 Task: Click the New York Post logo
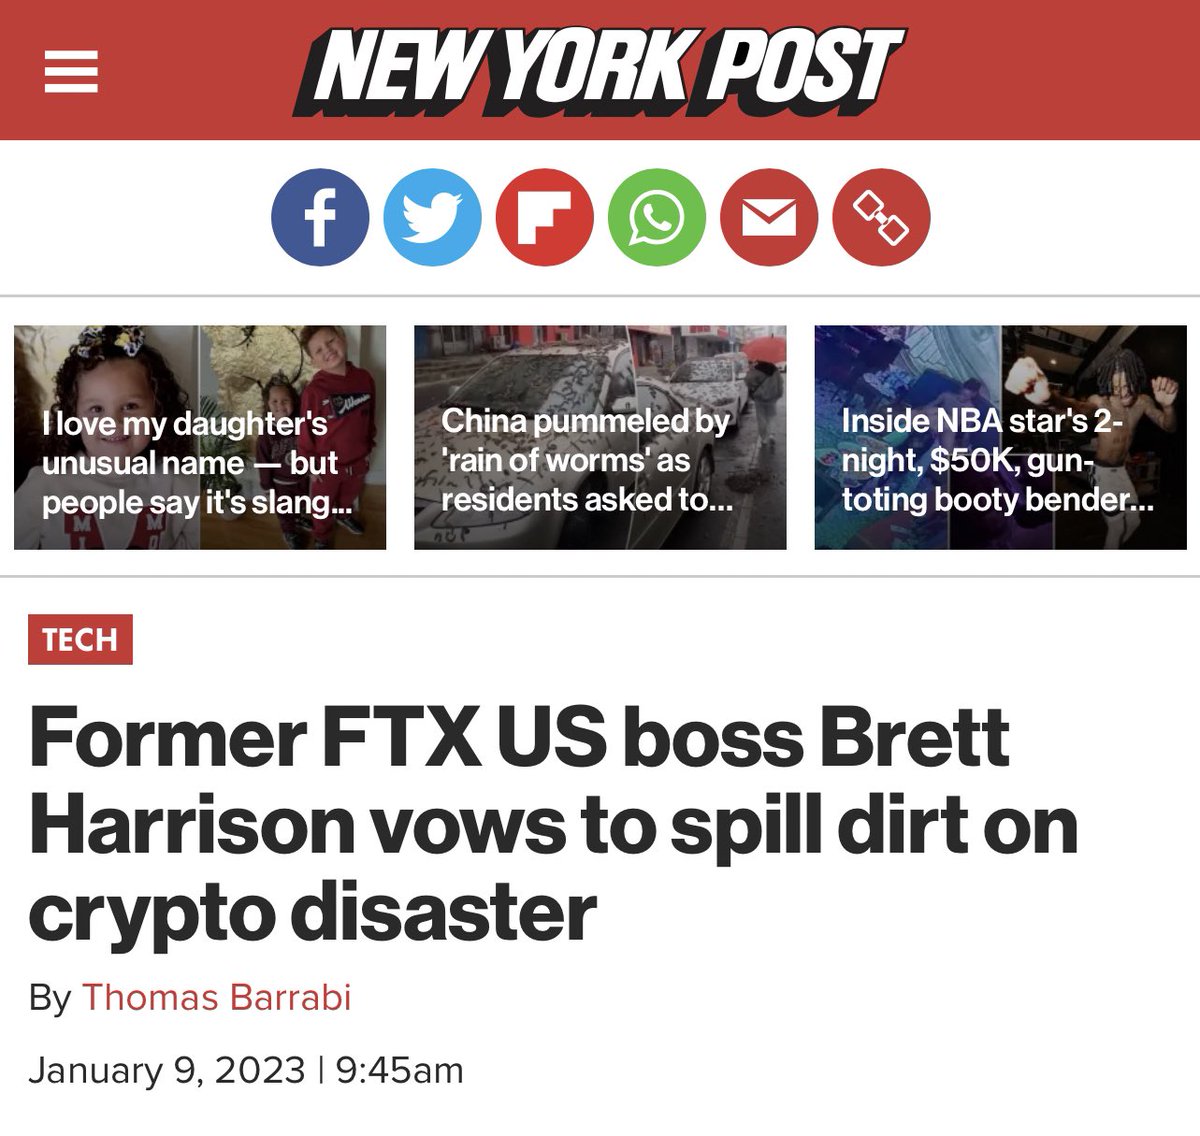[598, 68]
